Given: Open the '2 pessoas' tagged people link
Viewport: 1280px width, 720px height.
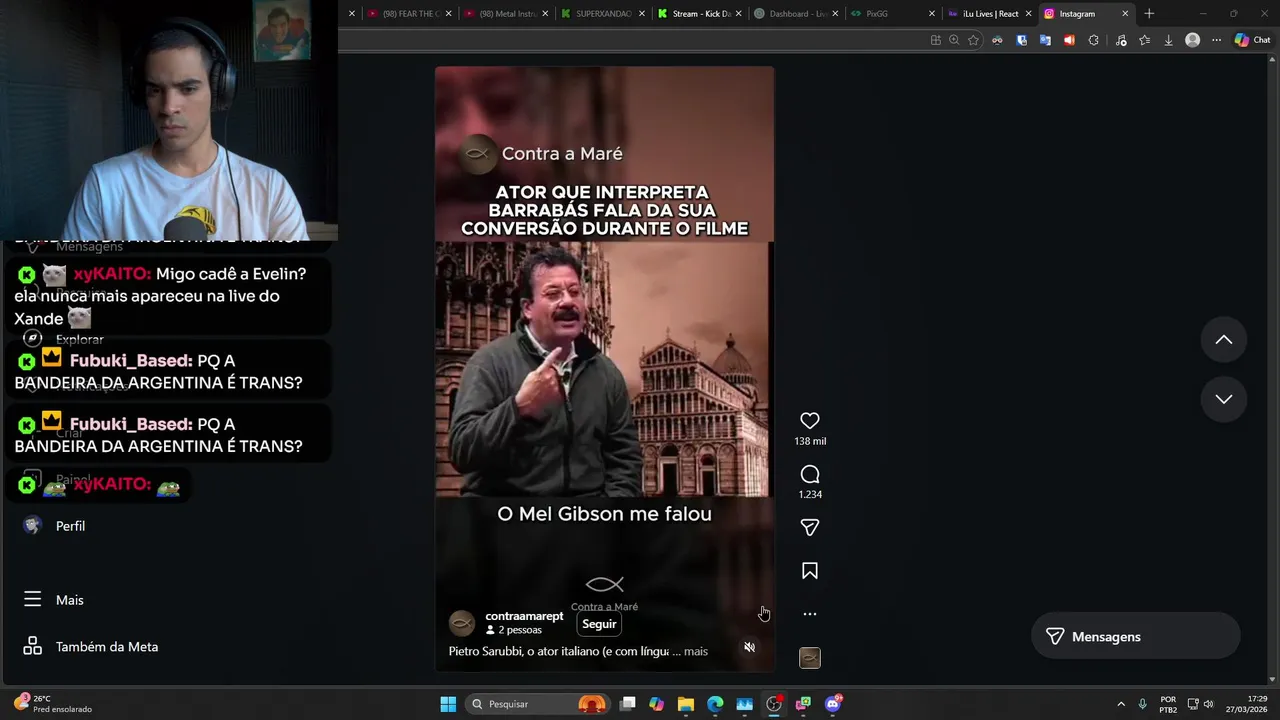Looking at the screenshot, I should pos(514,630).
